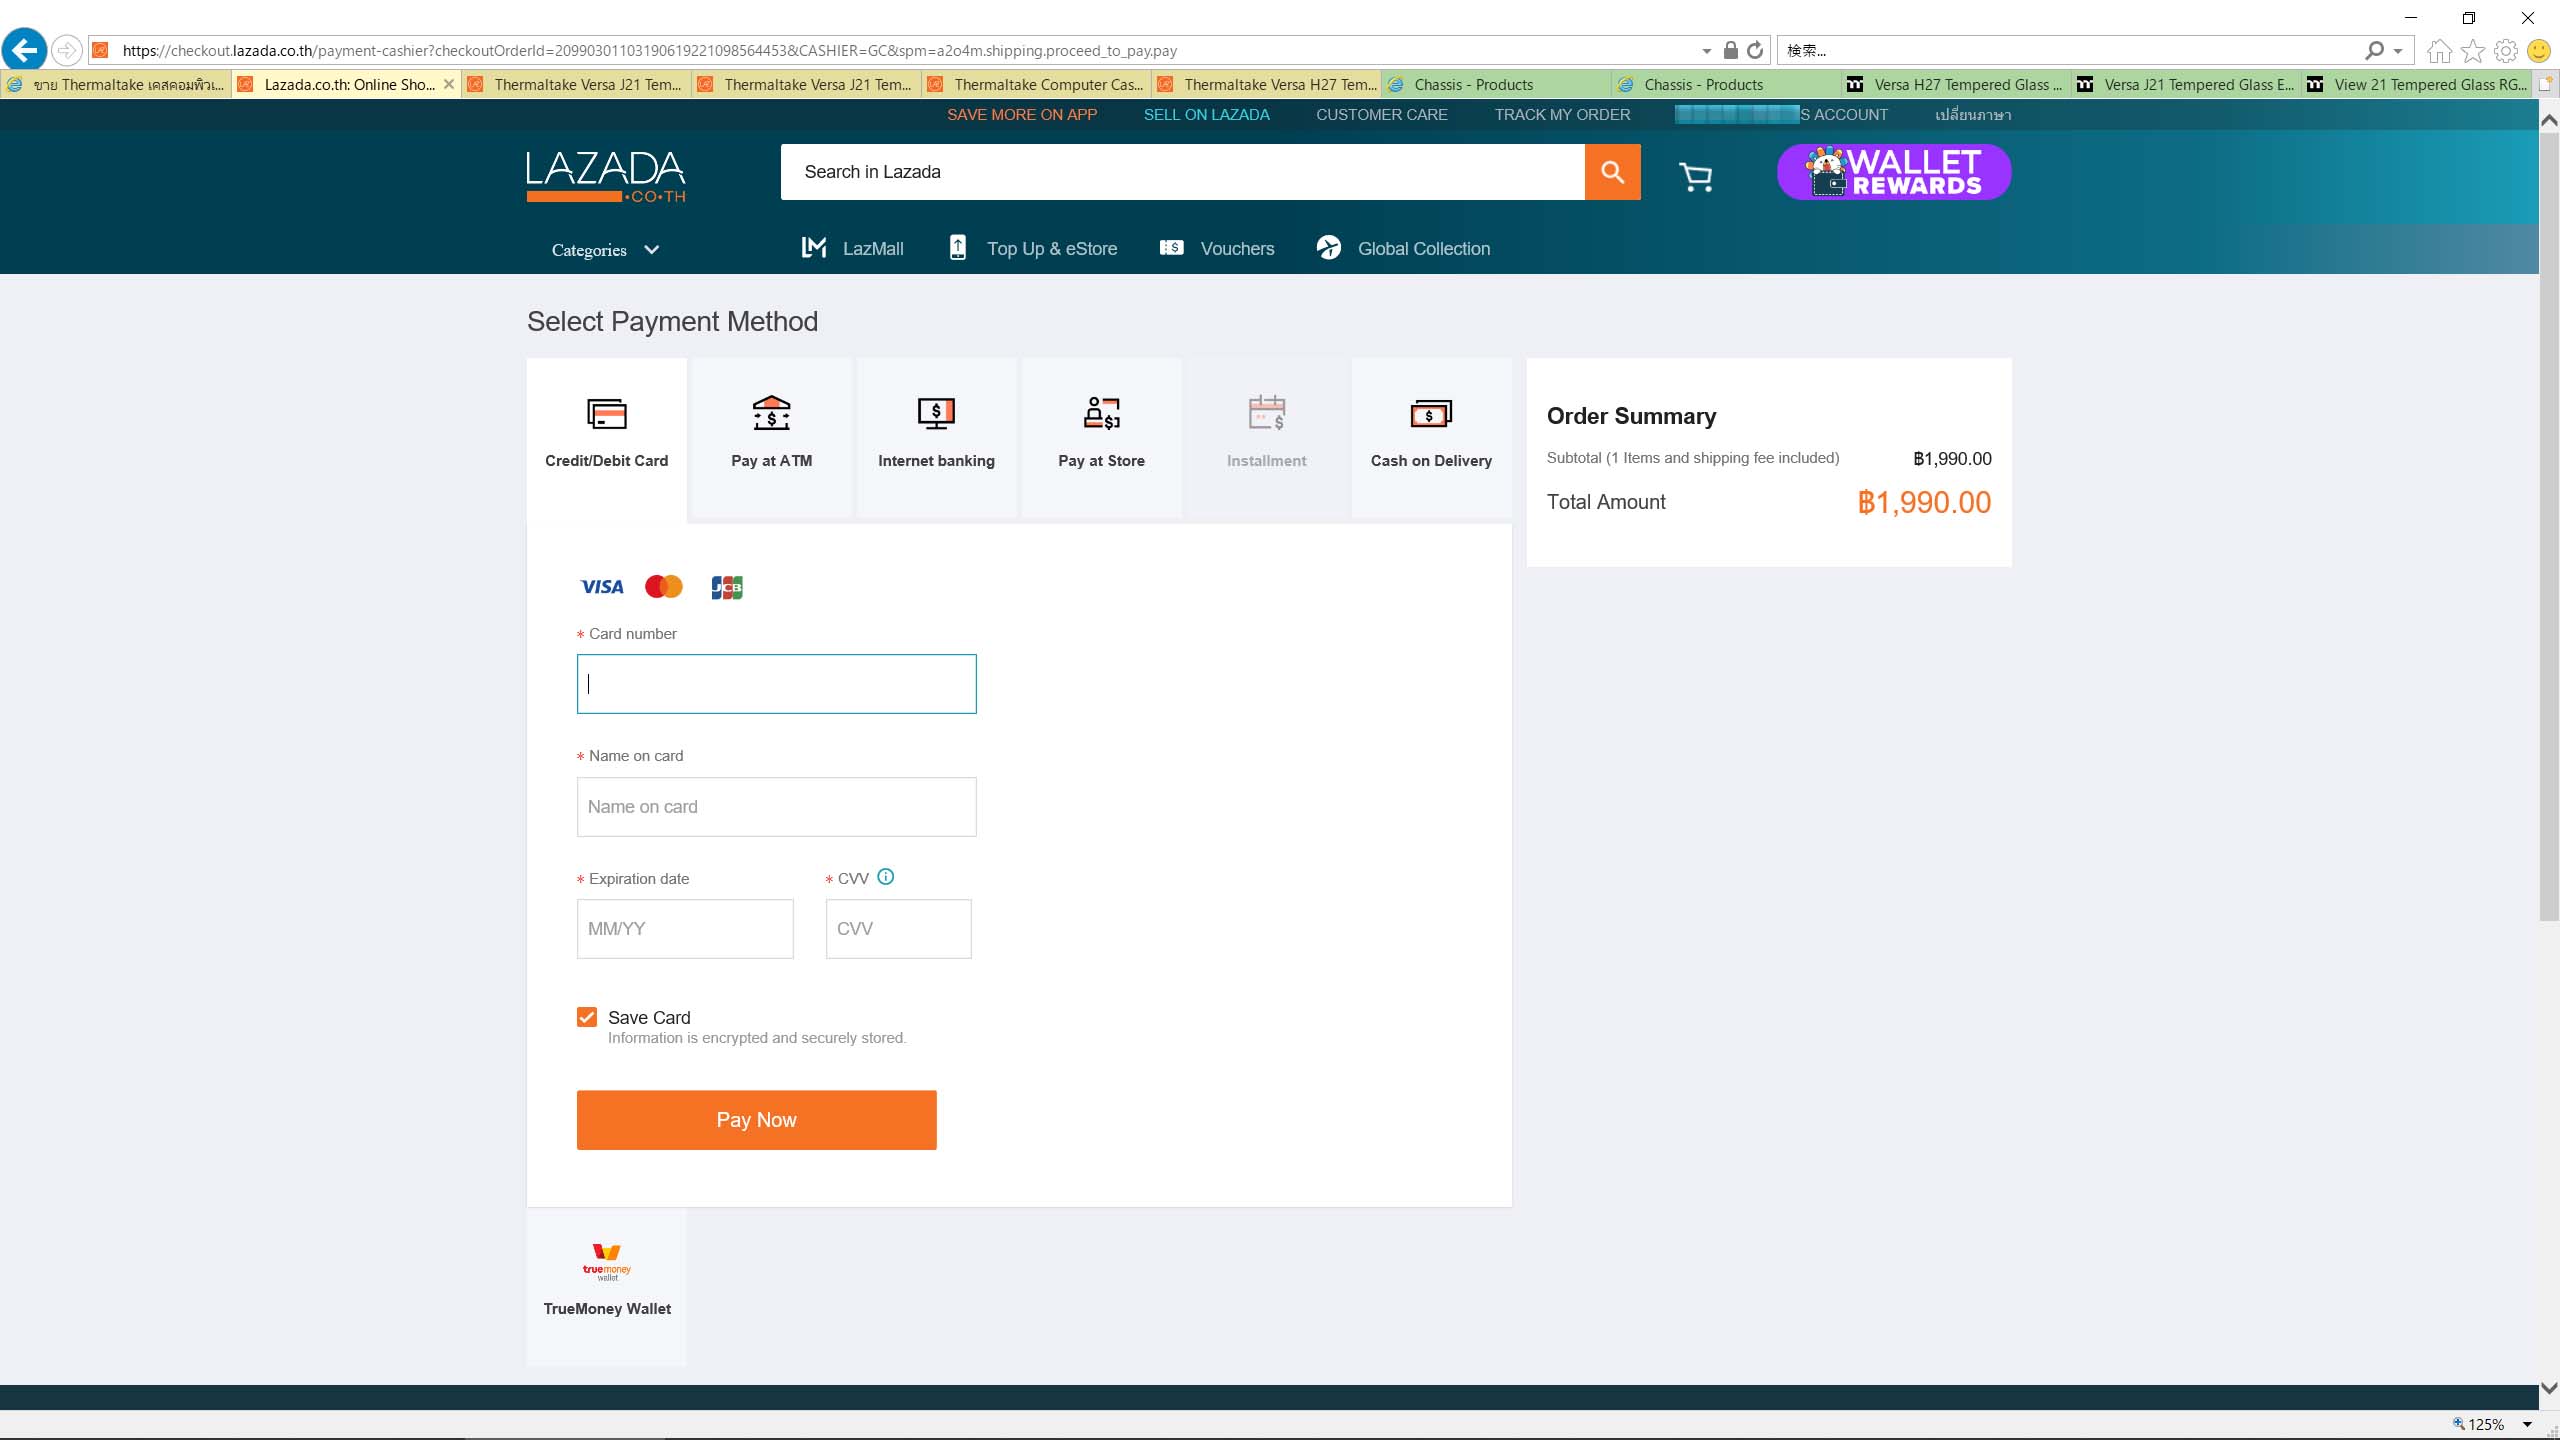
Task: Expand the Categories dropdown
Action: 606,250
